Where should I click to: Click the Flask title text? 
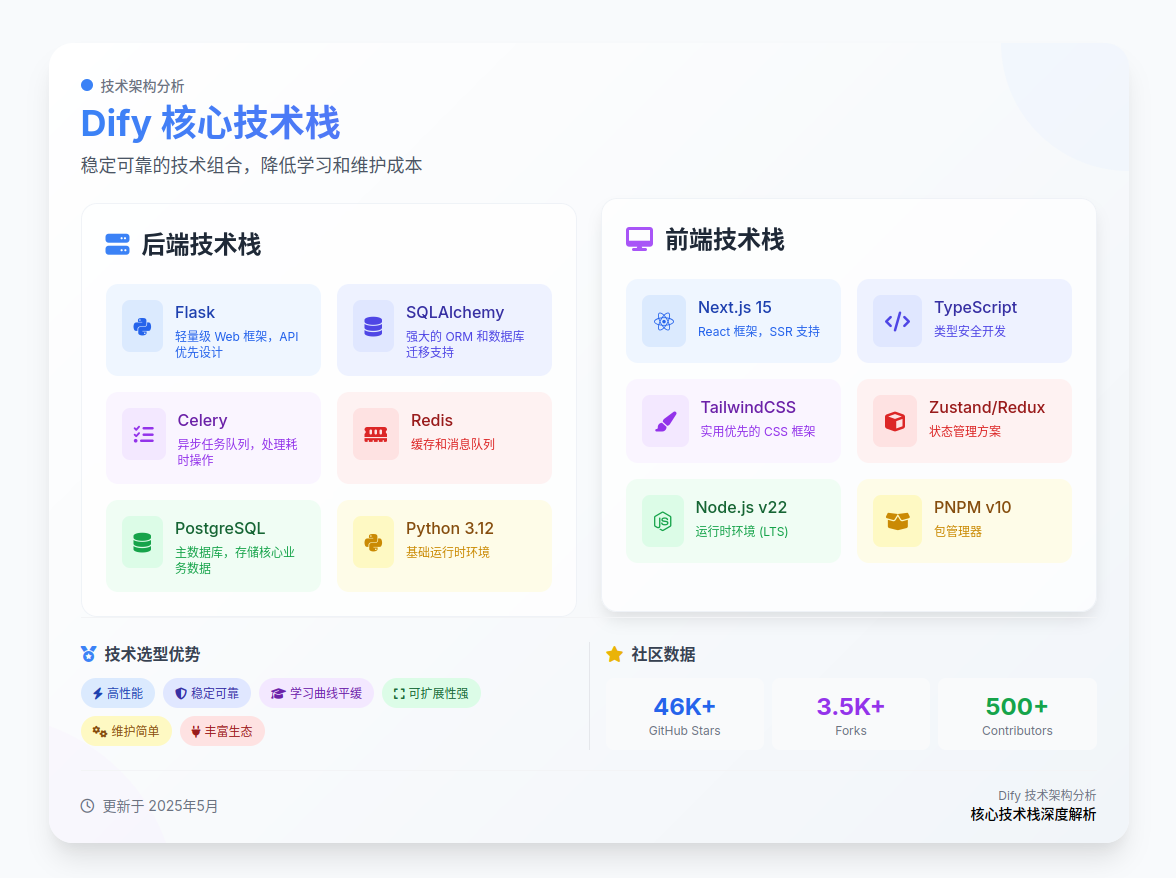[x=195, y=313]
